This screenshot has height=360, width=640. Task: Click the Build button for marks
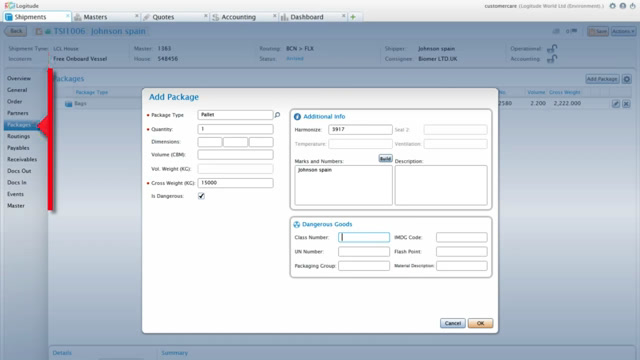pyautogui.click(x=385, y=158)
